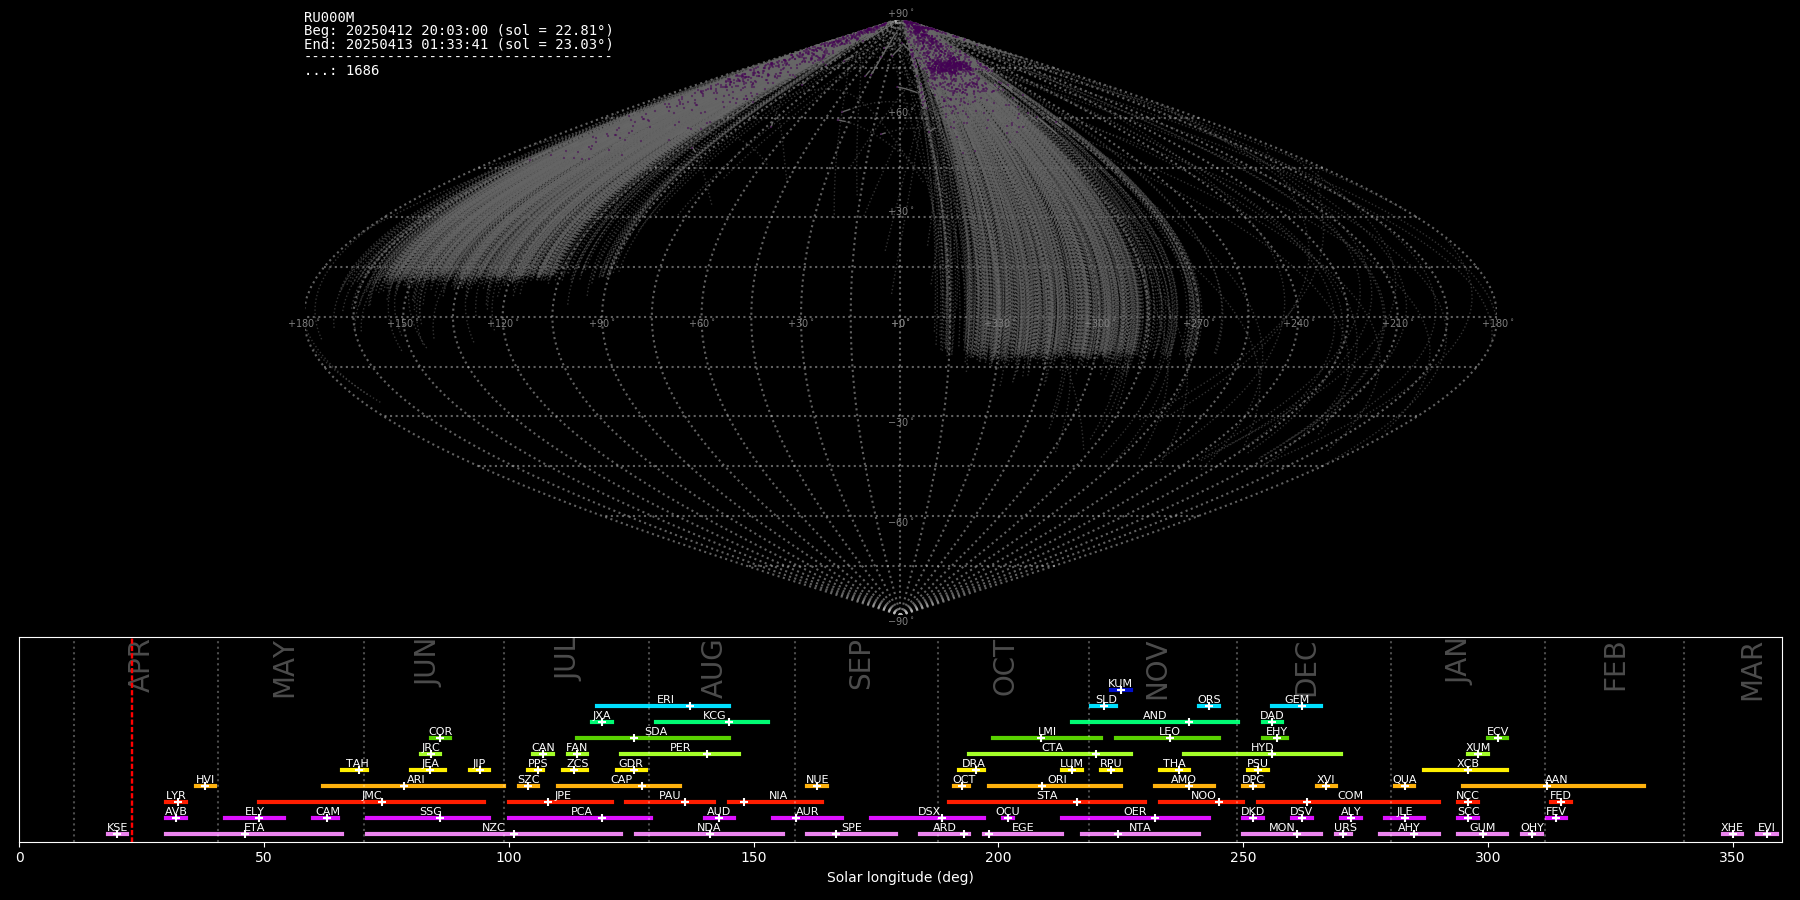Screen dimensions: 1800x900
Task: Select the Beg: 20250412 20:03:00 line
Action: [x=458, y=31]
